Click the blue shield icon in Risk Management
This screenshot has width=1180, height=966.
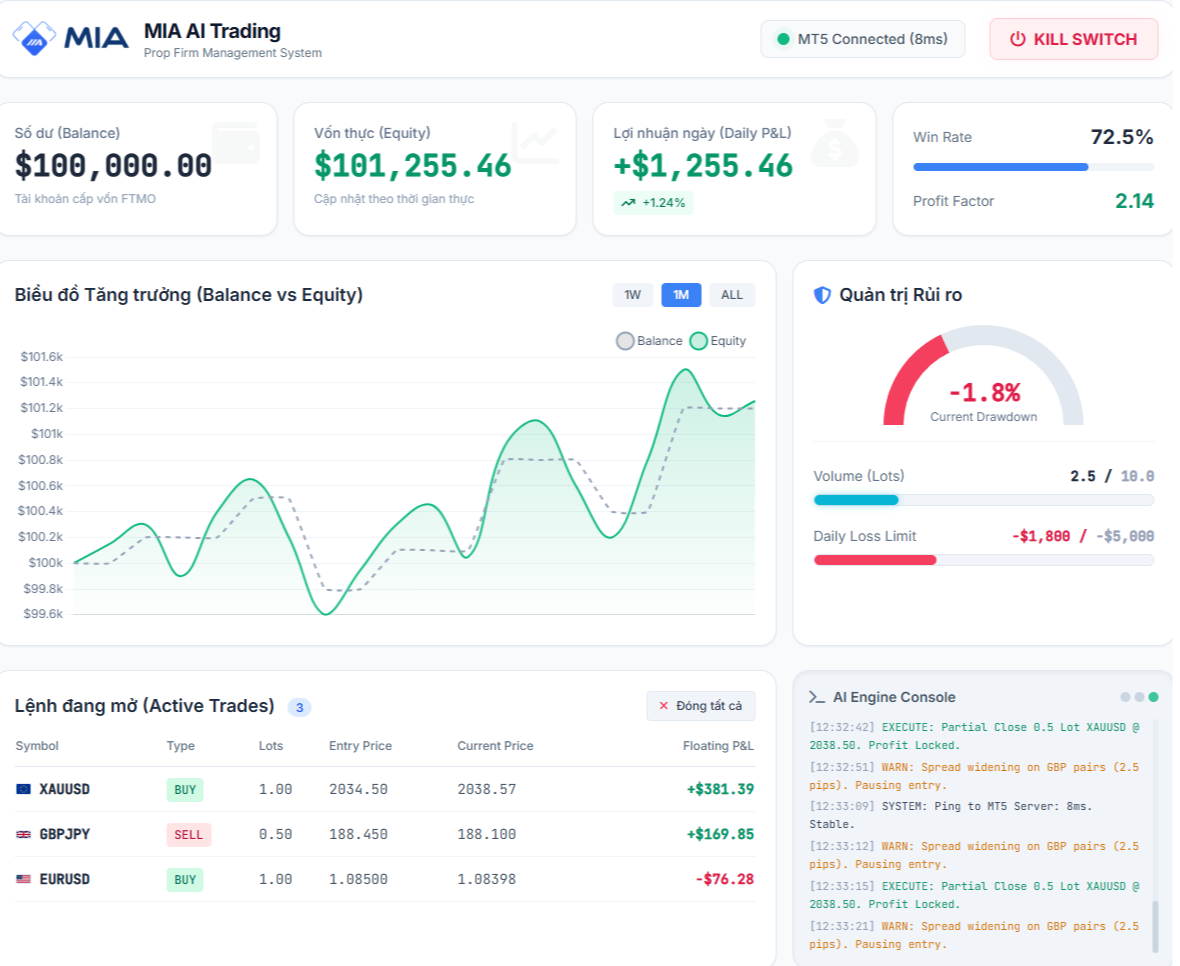823,295
